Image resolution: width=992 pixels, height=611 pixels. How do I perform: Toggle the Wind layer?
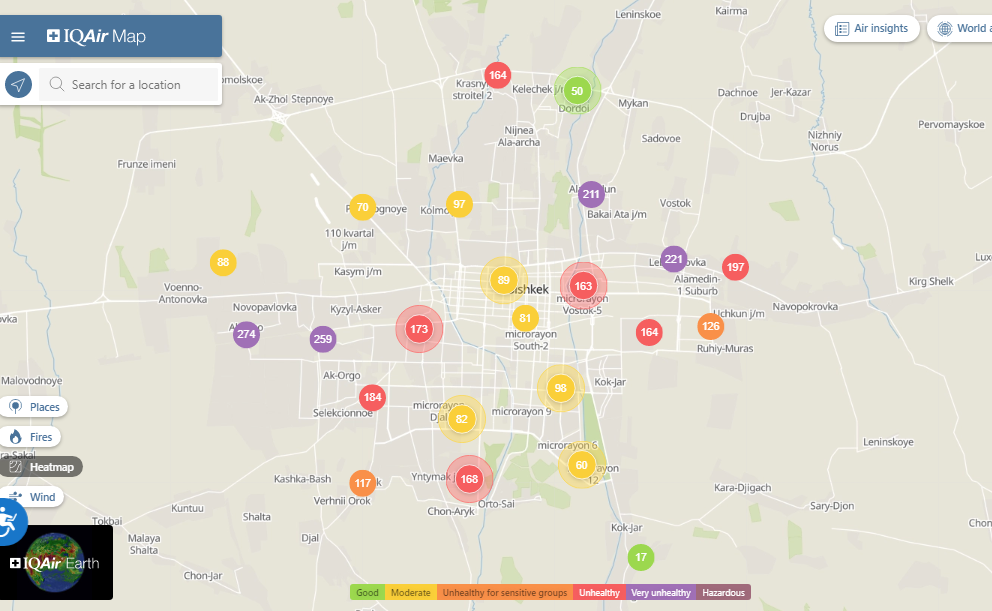pyautogui.click(x=32, y=497)
